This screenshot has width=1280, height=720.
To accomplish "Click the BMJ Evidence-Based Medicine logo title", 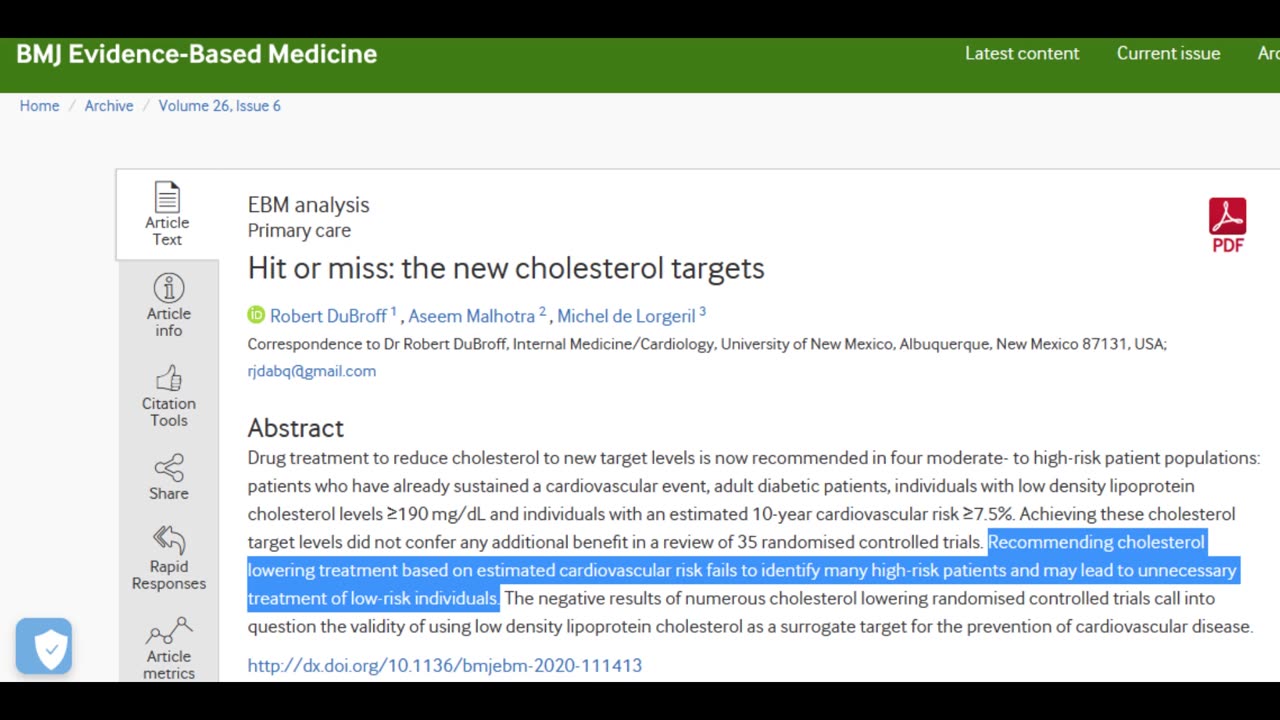I will pos(197,54).
